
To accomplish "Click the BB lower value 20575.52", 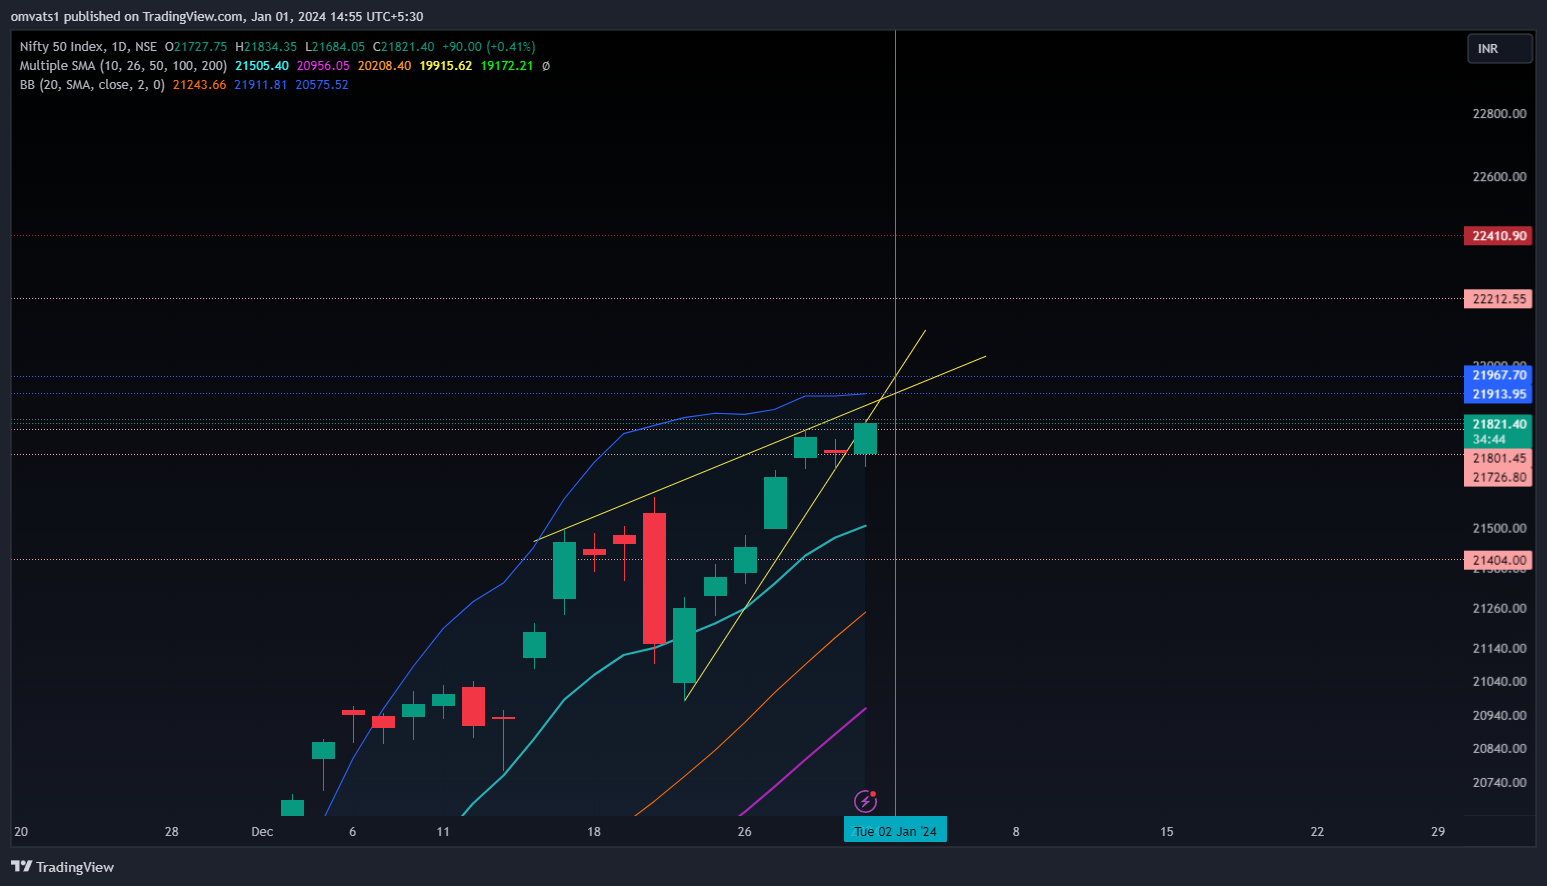I will coord(322,85).
